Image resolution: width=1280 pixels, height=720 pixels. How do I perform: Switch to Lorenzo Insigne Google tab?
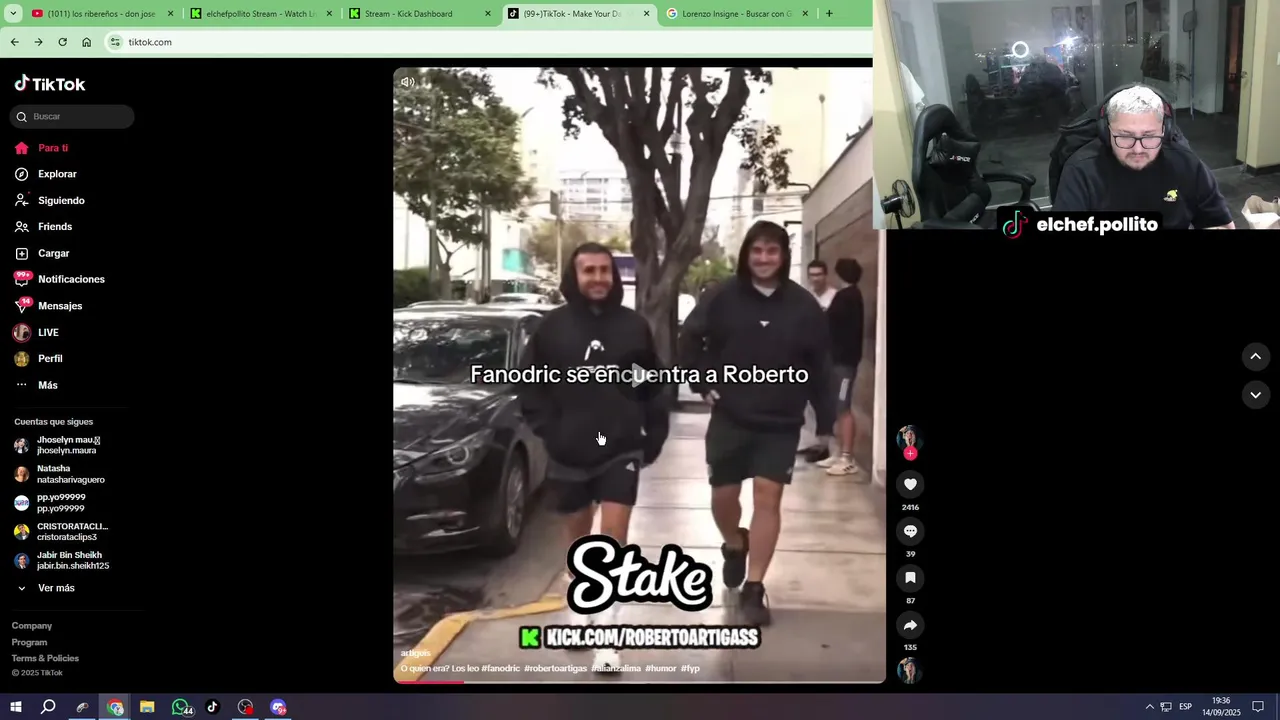pyautogui.click(x=738, y=14)
